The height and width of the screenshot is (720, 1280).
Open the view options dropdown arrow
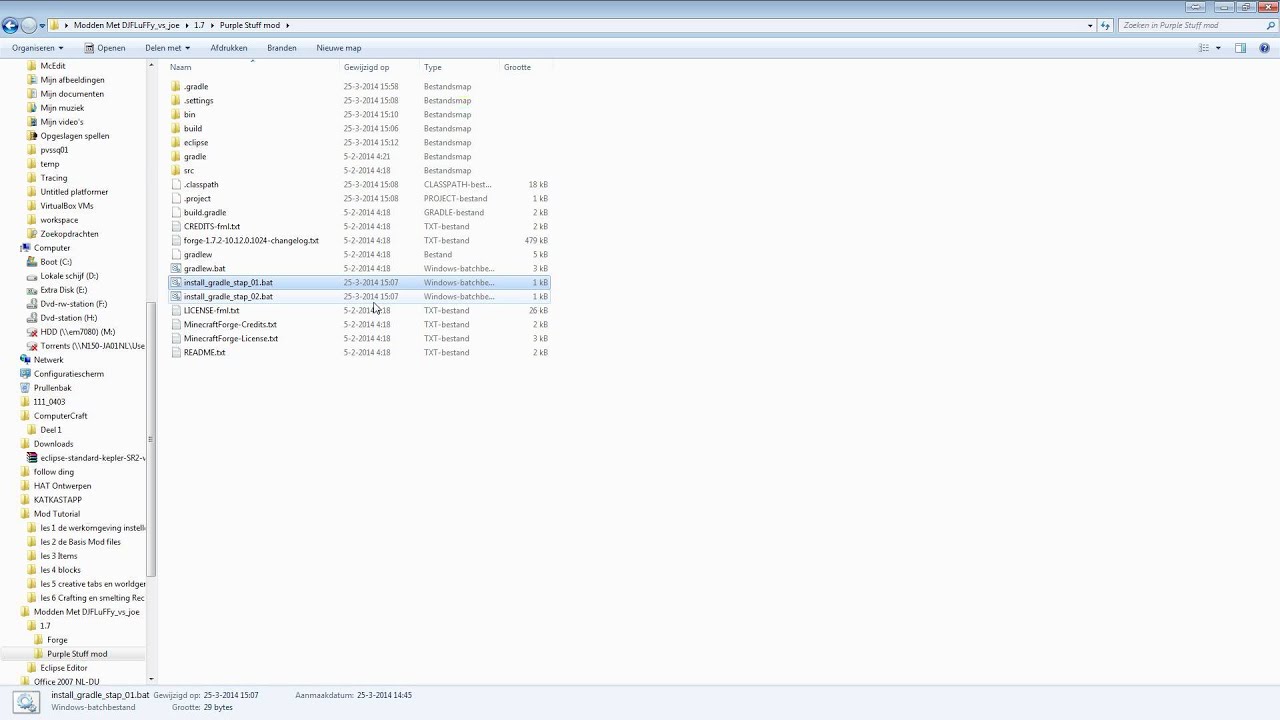coord(1218,48)
